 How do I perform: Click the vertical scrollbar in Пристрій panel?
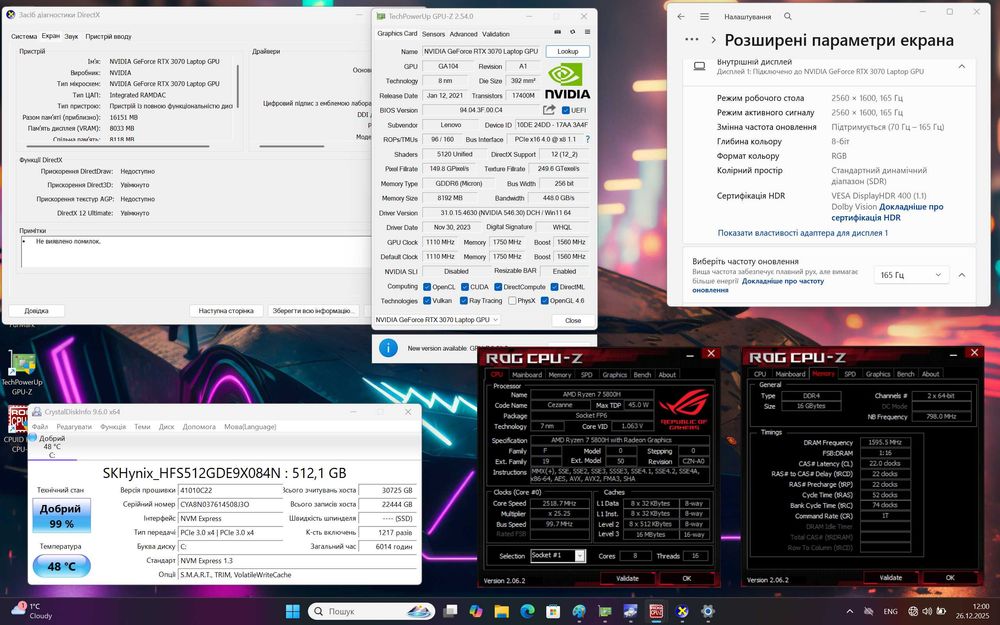pos(238,86)
